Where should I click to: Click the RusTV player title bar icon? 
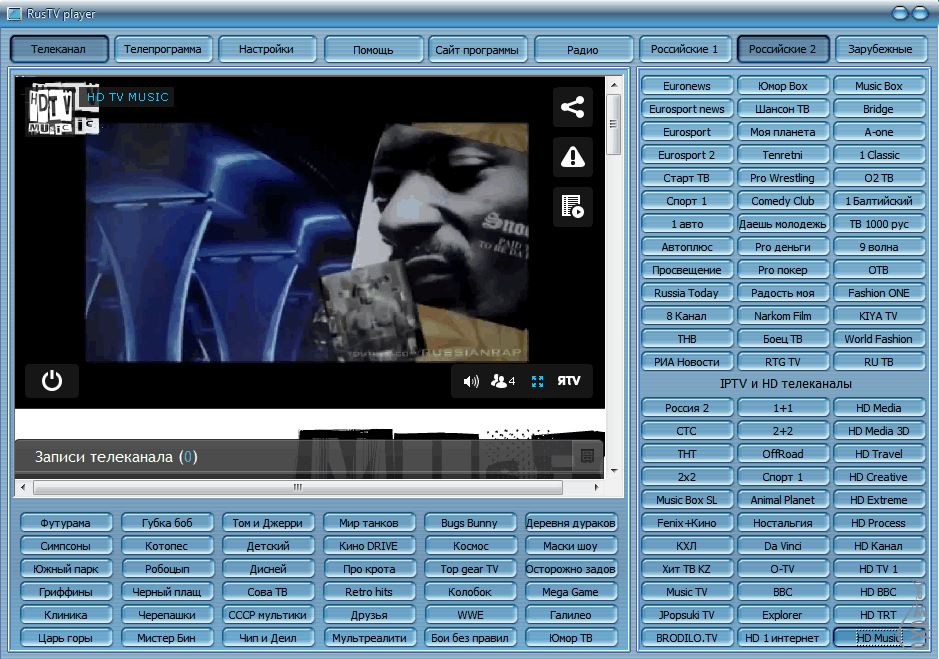pos(13,13)
